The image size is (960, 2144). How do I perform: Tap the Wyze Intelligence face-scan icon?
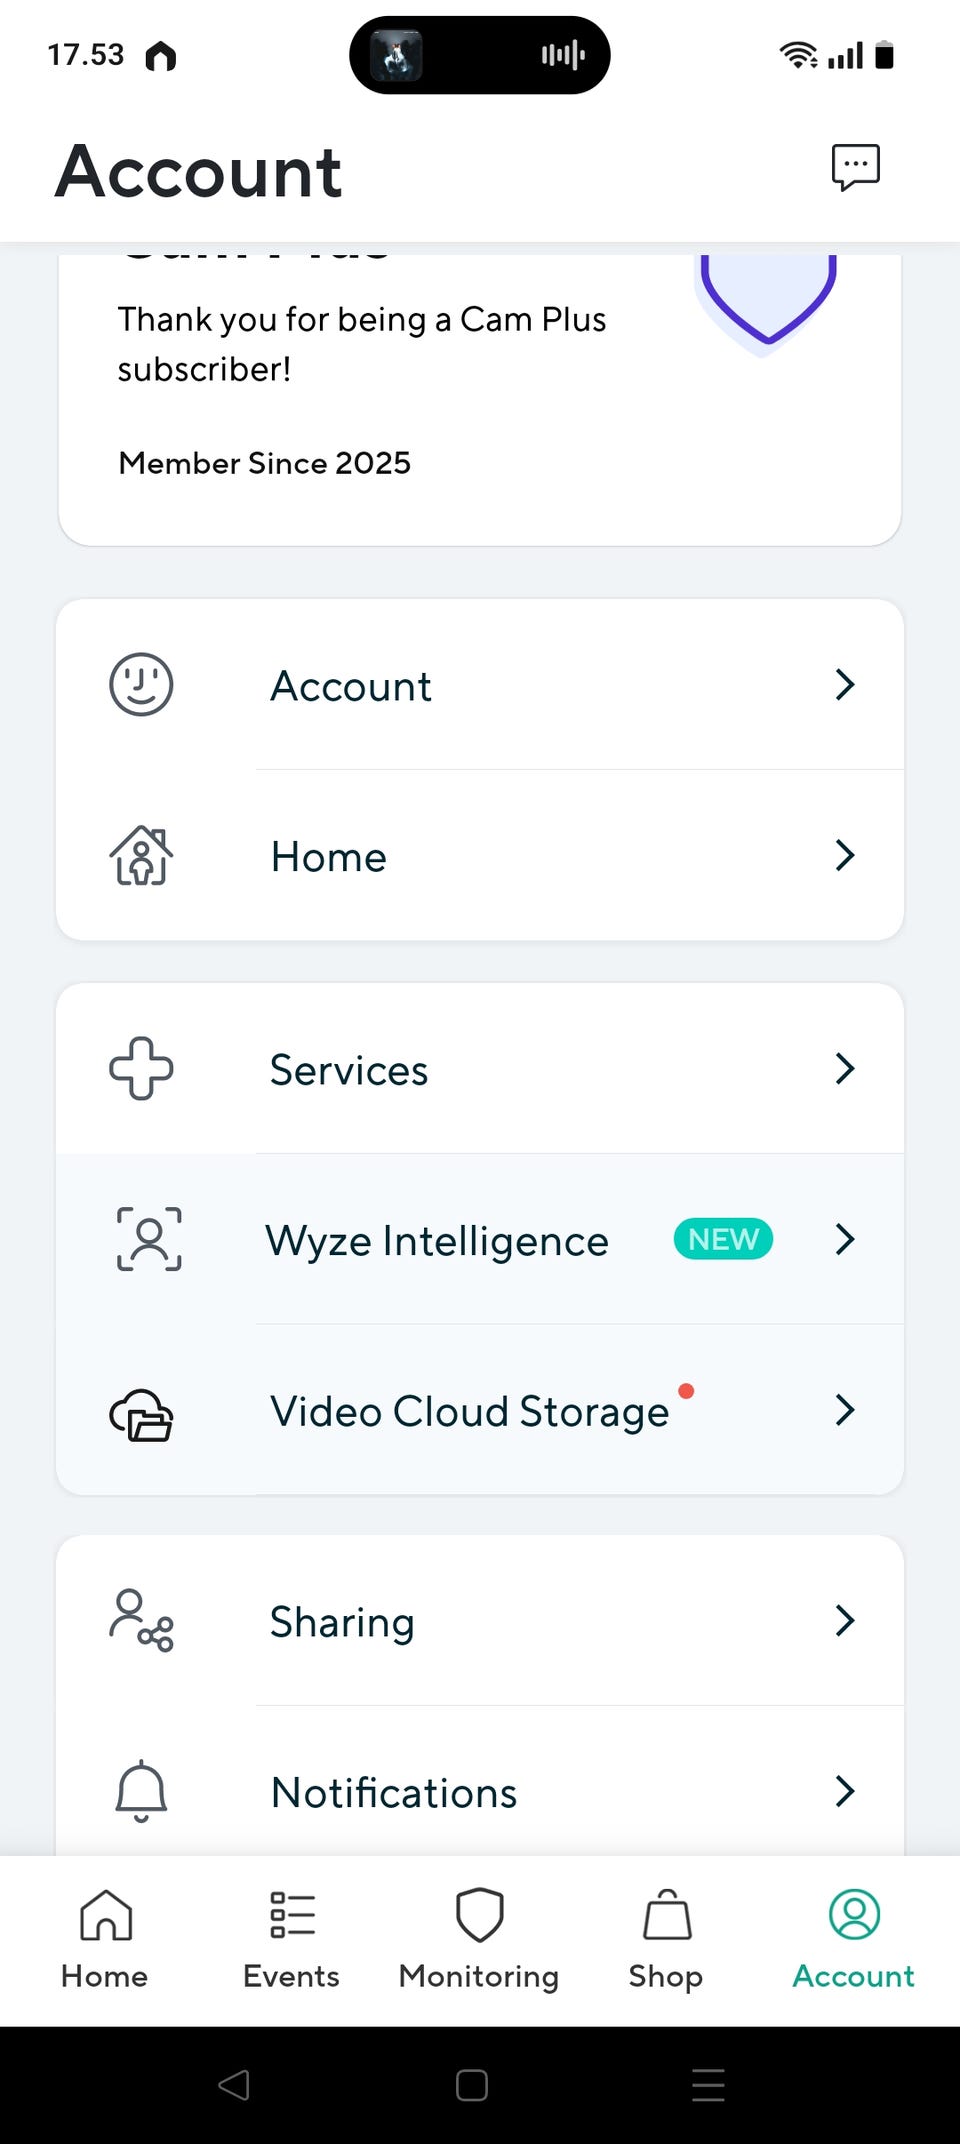pos(149,1239)
